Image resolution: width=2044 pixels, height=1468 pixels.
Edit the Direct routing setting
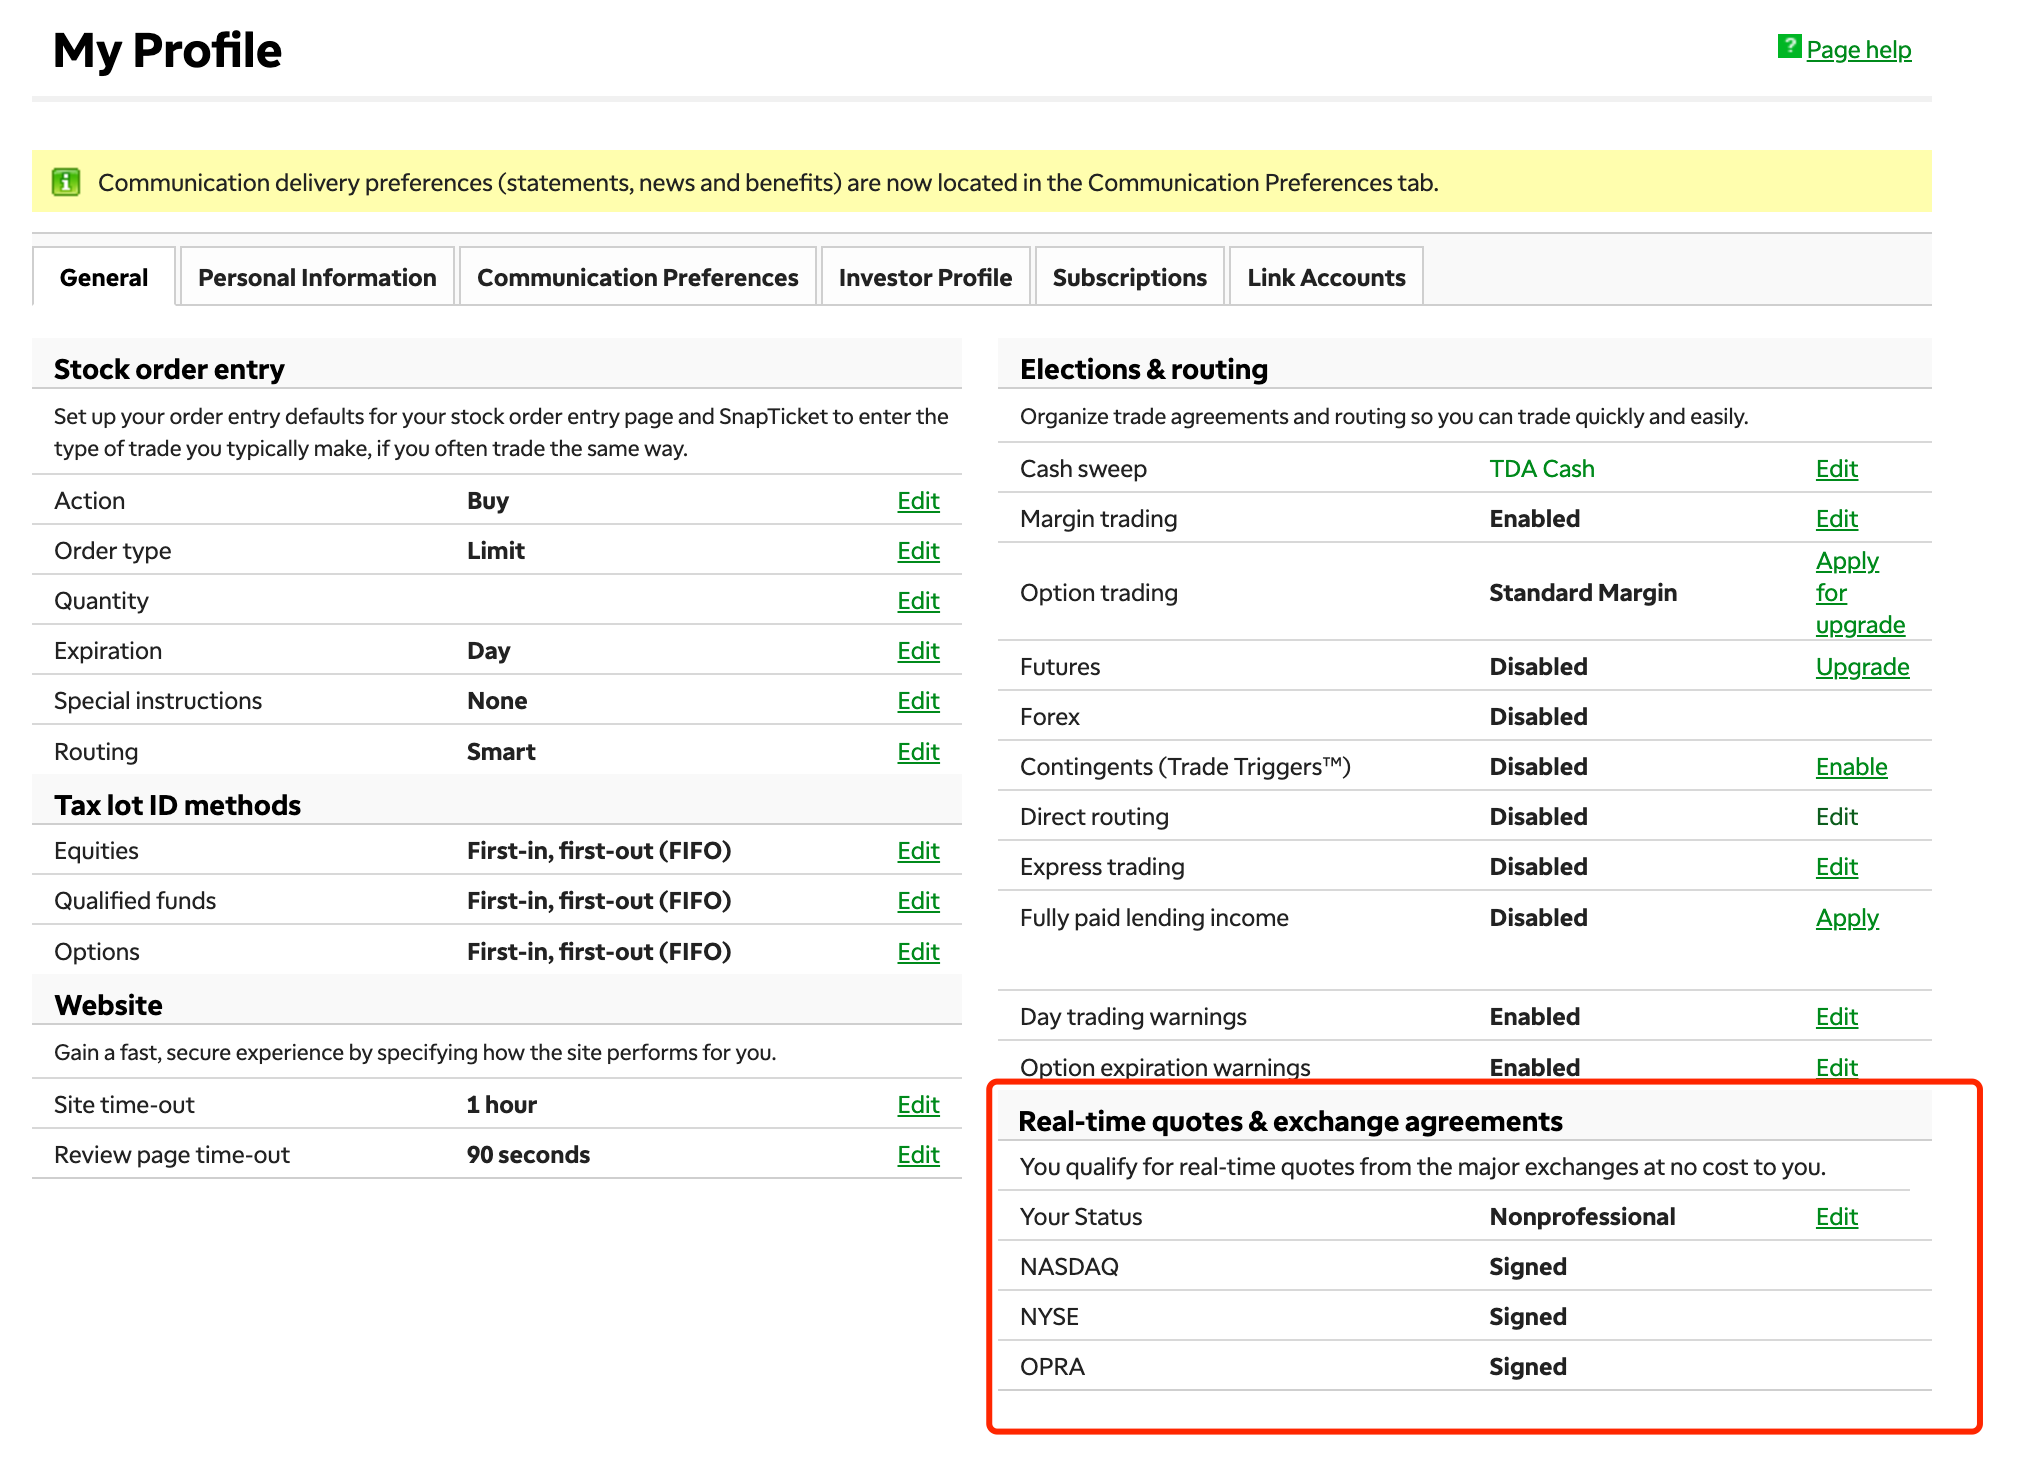[x=1837, y=817]
